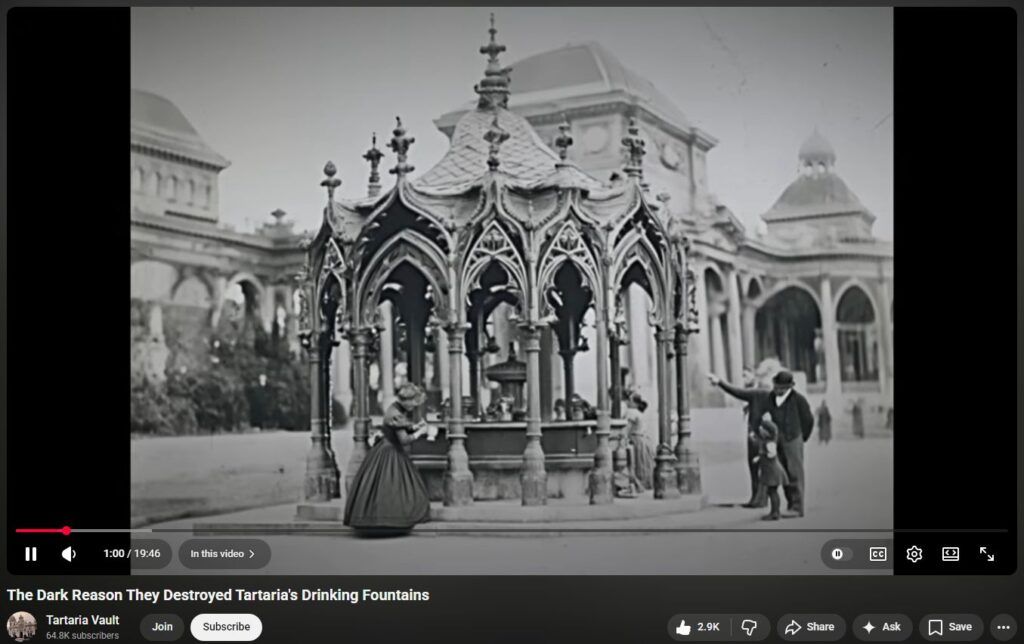Dislike the video with thumbs down

(750, 627)
